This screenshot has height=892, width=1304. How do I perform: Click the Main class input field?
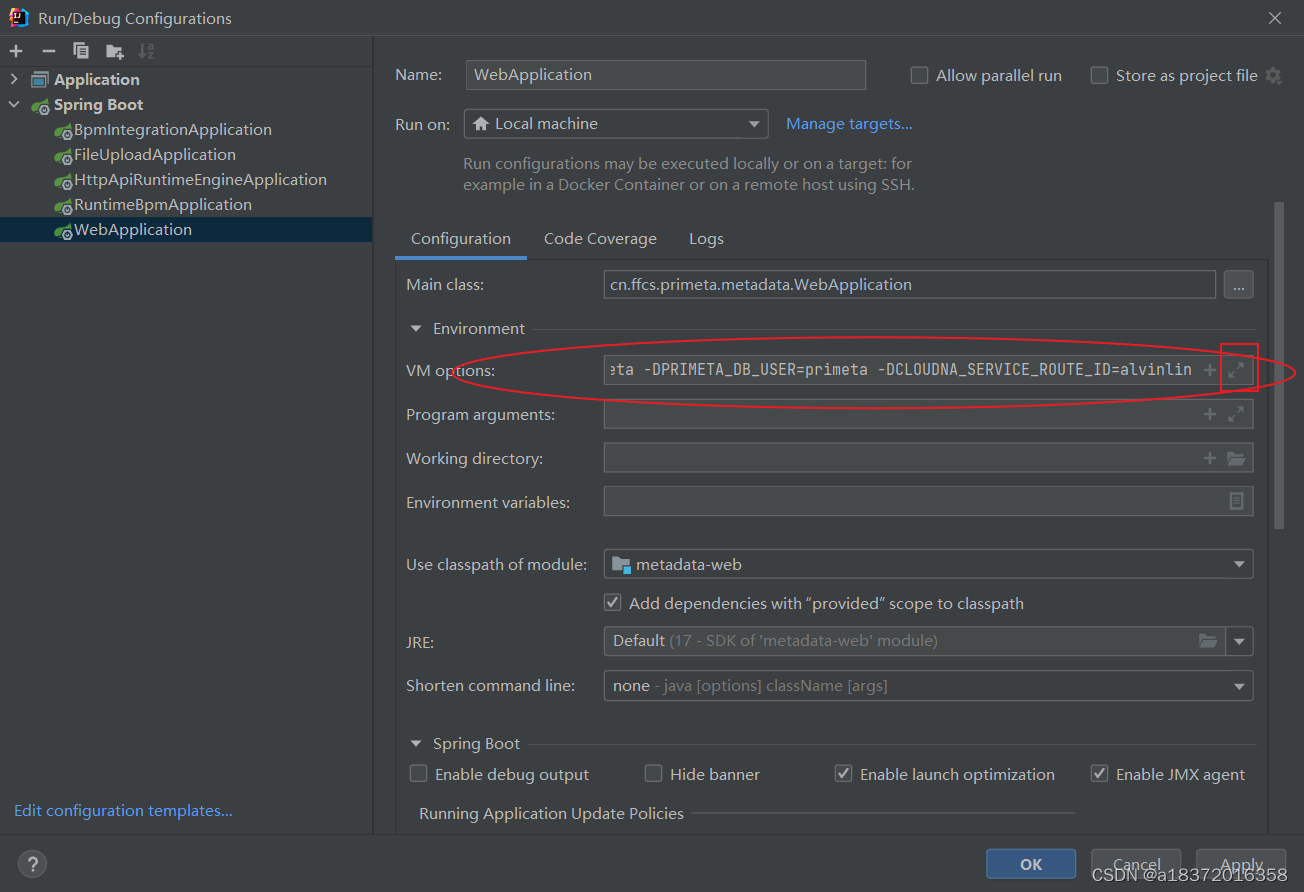[910, 285]
